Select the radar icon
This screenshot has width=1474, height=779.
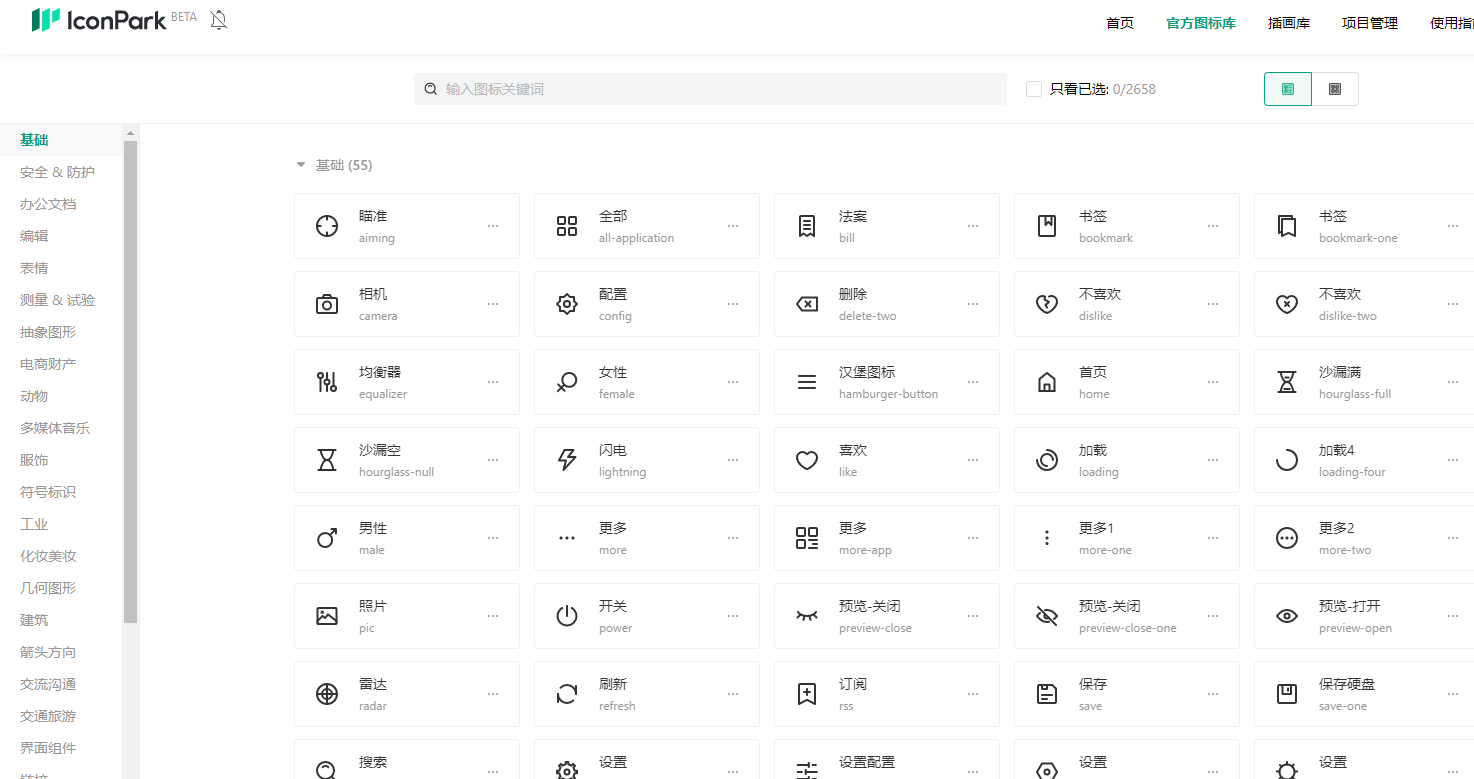tap(327, 694)
